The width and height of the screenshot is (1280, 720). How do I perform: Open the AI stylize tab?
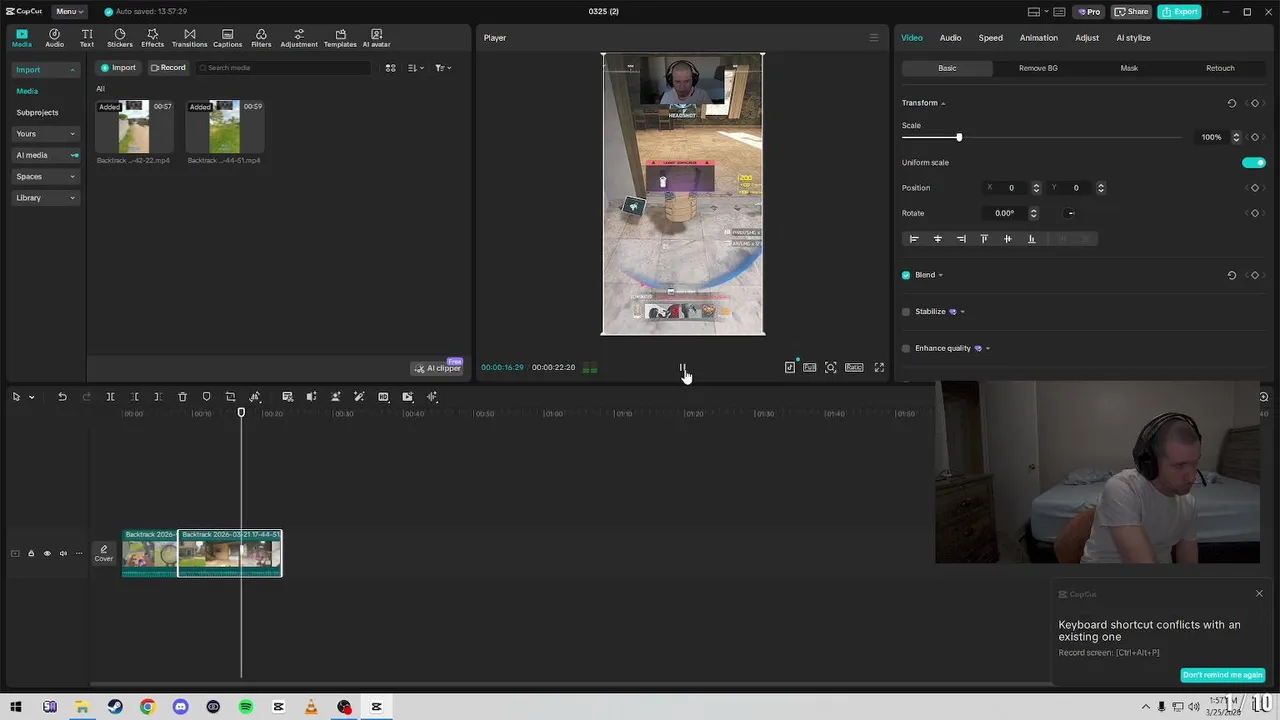click(x=1133, y=38)
